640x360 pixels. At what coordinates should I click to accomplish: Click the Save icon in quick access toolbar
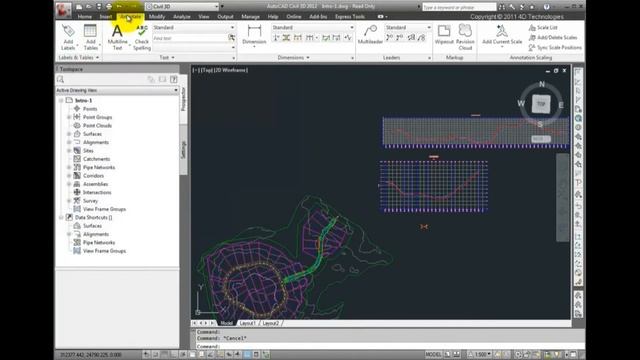[99, 7]
